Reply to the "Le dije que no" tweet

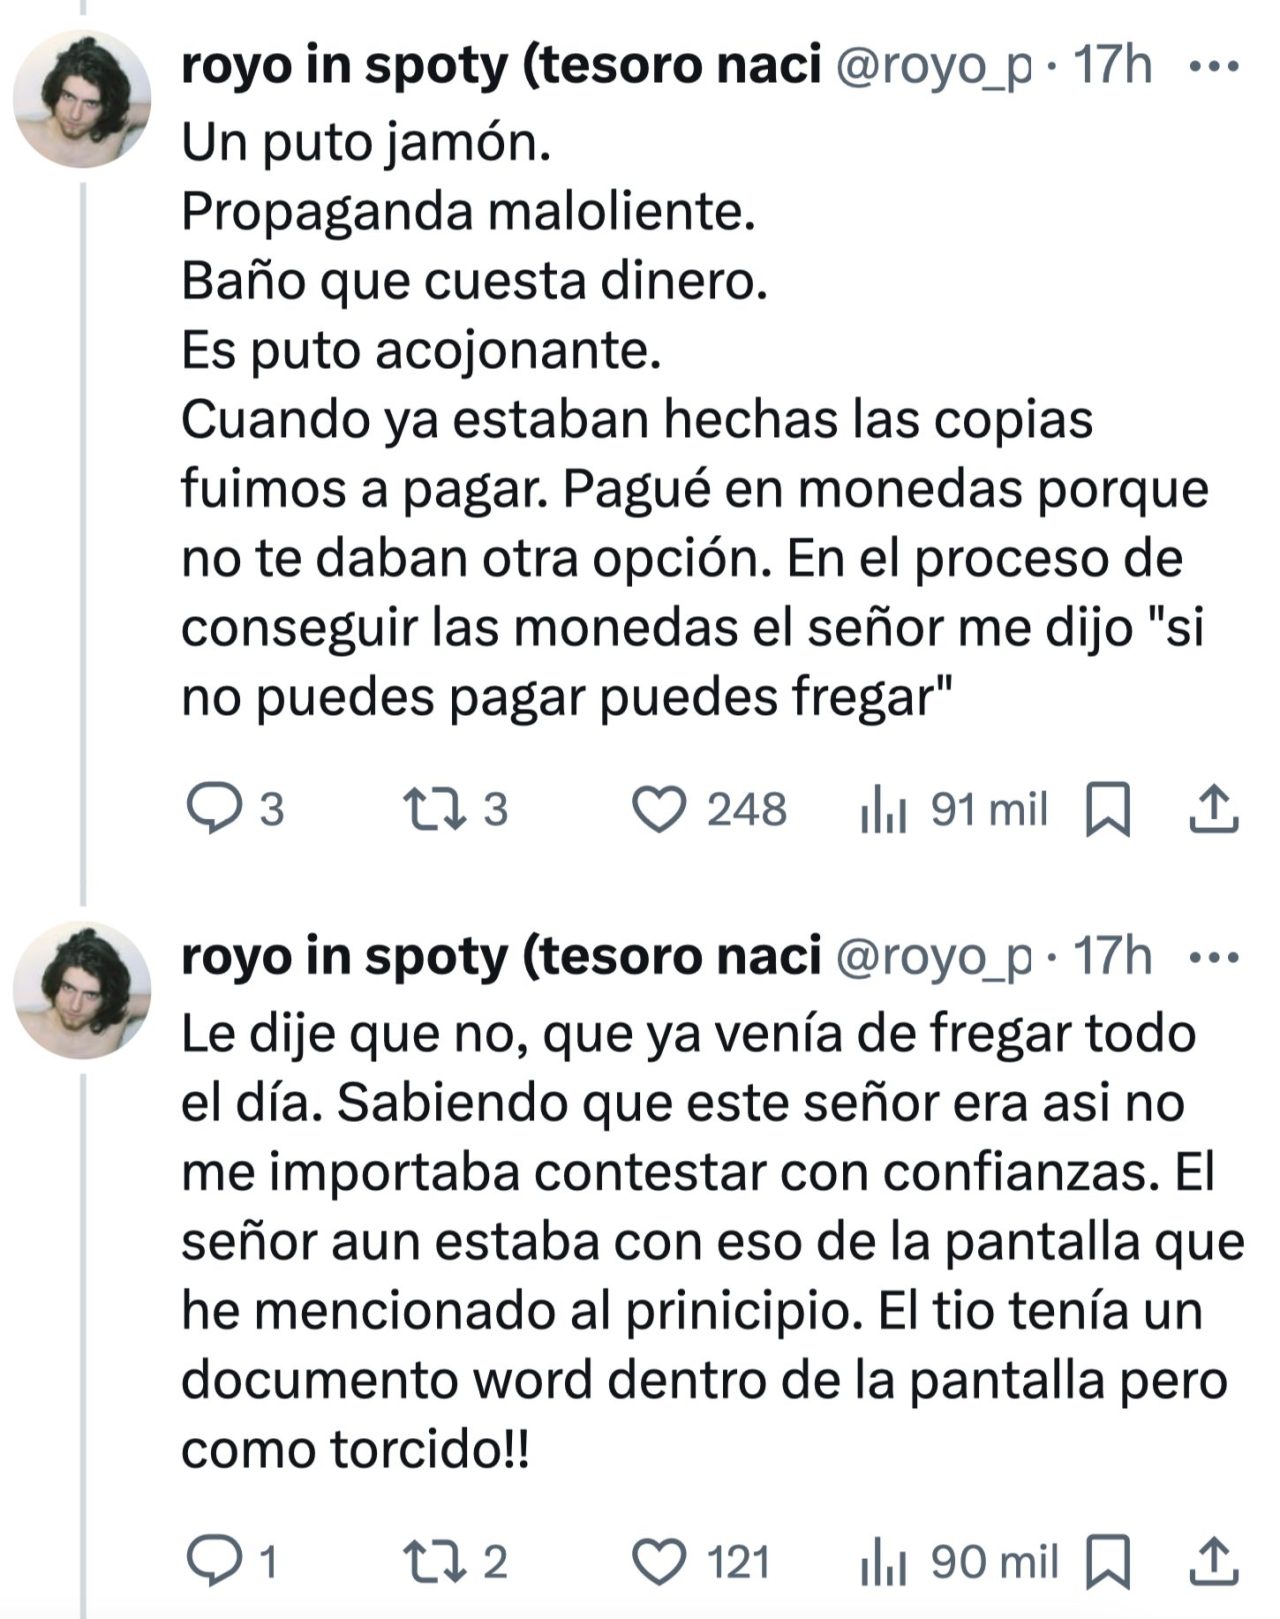click(x=213, y=1561)
